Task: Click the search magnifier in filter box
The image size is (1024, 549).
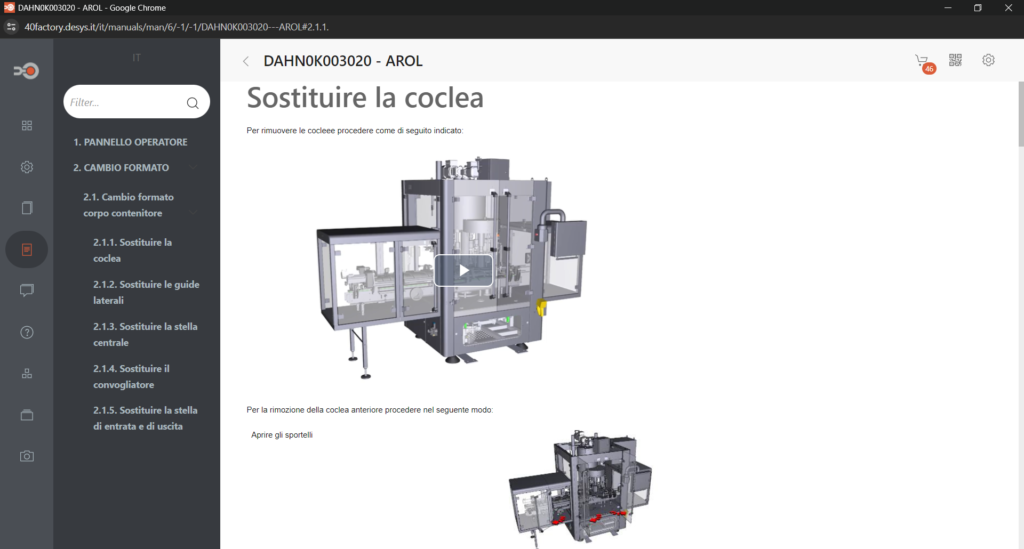Action: pyautogui.click(x=193, y=103)
